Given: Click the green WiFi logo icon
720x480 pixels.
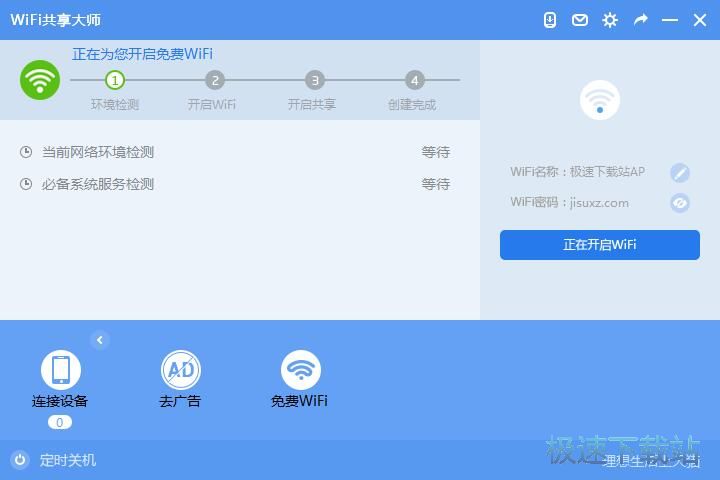Looking at the screenshot, I should (x=40, y=80).
